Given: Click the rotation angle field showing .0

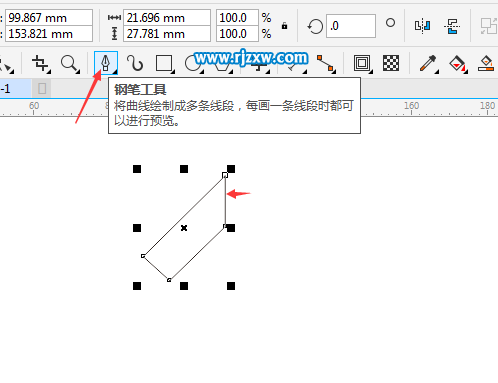Looking at the screenshot, I should click(351, 26).
